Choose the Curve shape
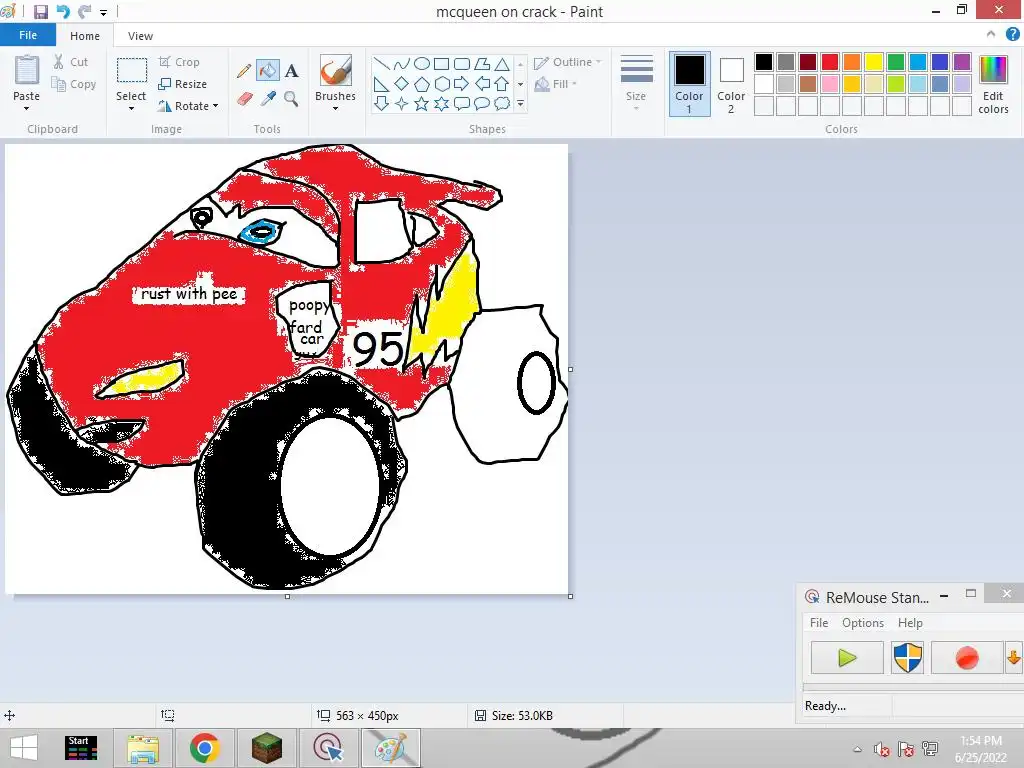Viewport: 1024px width, 768px height. click(x=402, y=63)
